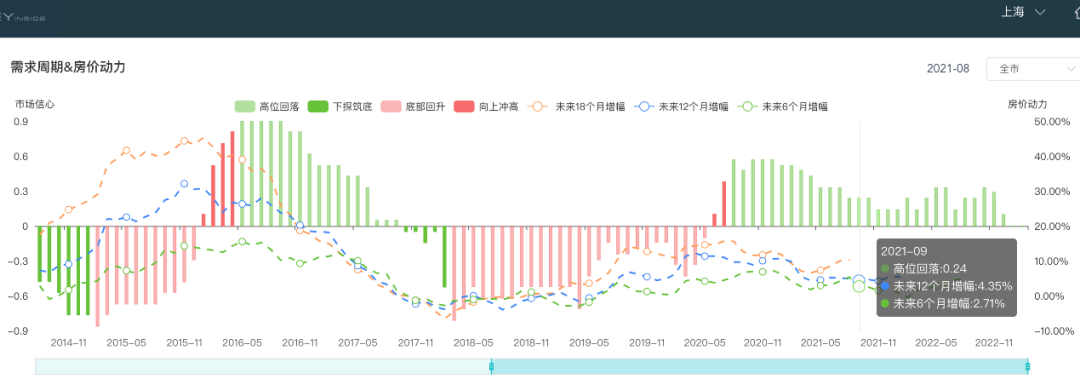
Task: Click the 2022-11 x-axis label
Action: [x=994, y=342]
